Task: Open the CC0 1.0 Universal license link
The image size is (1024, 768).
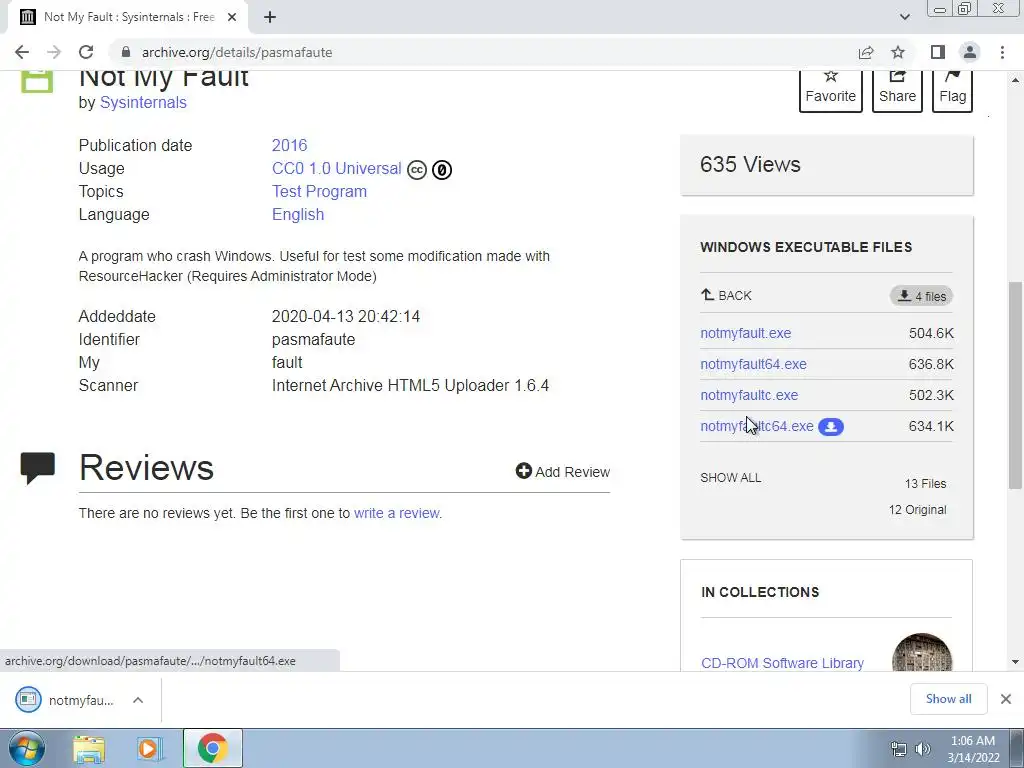Action: click(336, 168)
